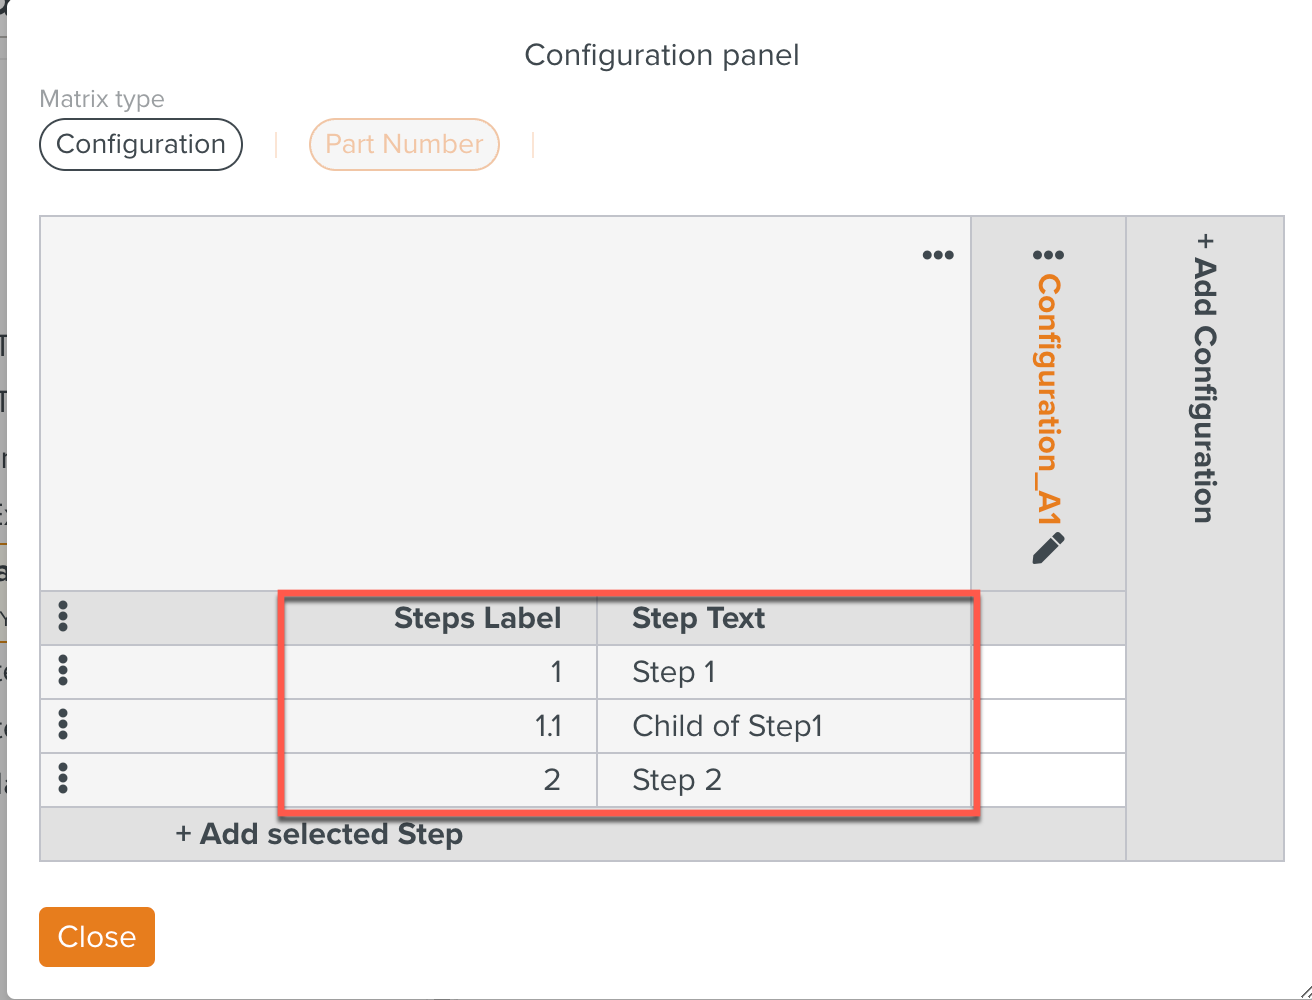Toggle the Configuration_A1 cell for Step 1

(x=1049, y=672)
